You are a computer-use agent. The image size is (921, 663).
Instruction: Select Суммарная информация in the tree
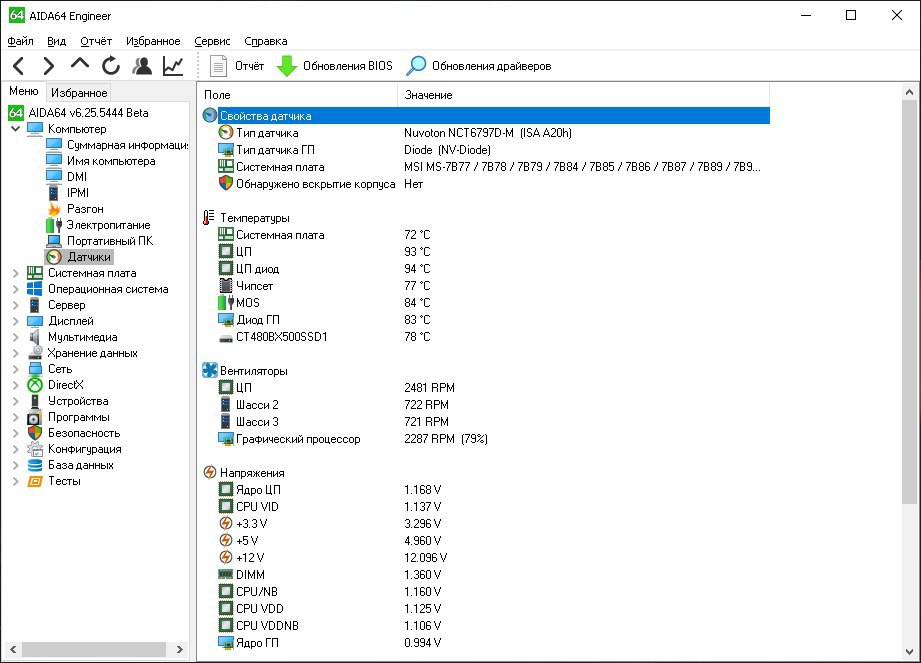[117, 144]
